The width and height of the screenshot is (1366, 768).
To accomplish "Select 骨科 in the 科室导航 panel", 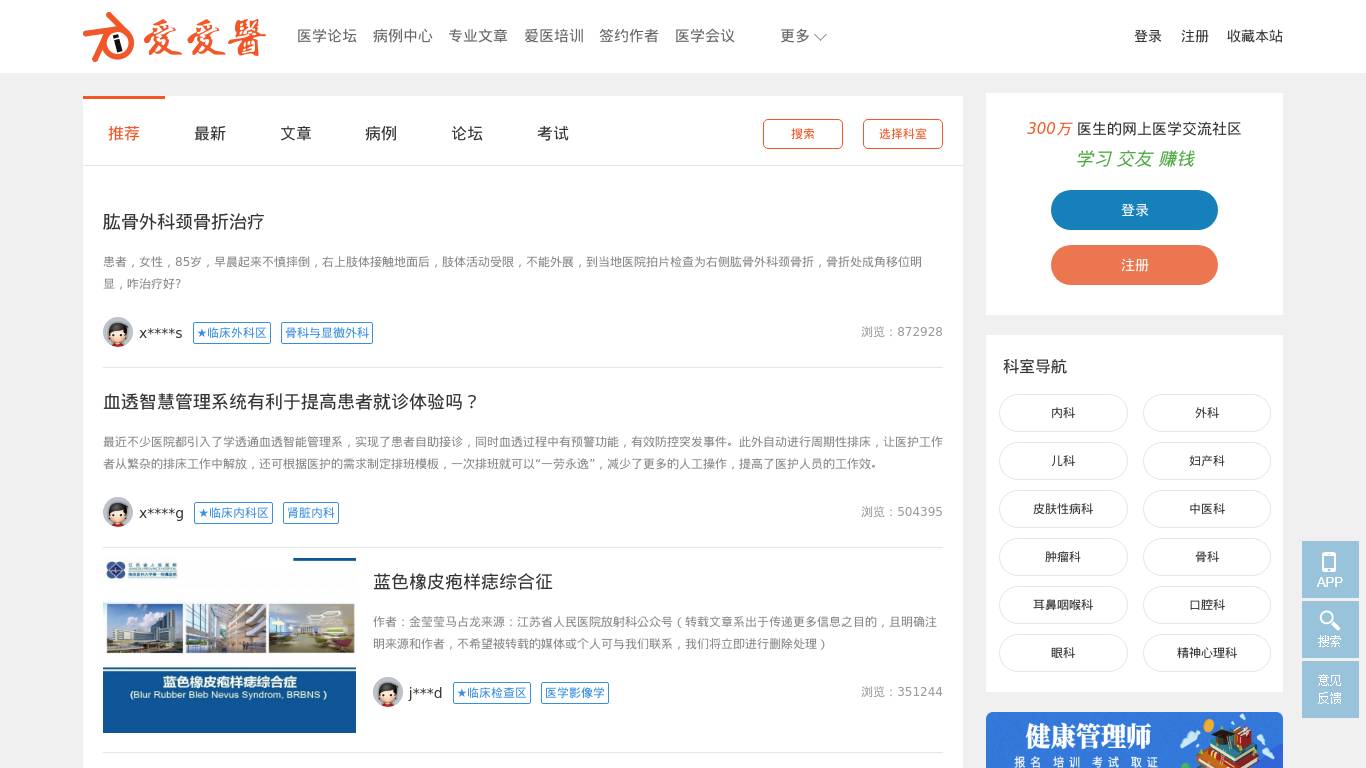I will (1207, 557).
